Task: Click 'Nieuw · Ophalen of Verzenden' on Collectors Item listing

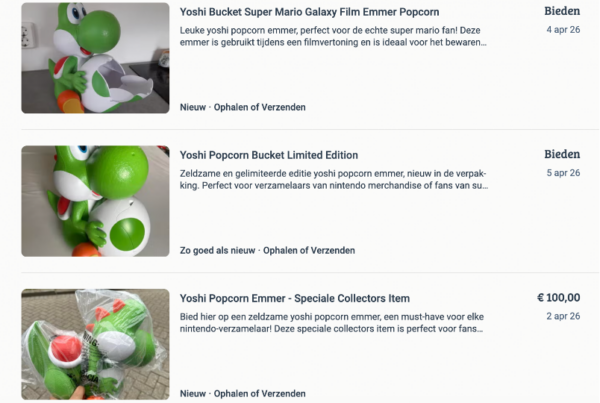Action: point(243,393)
